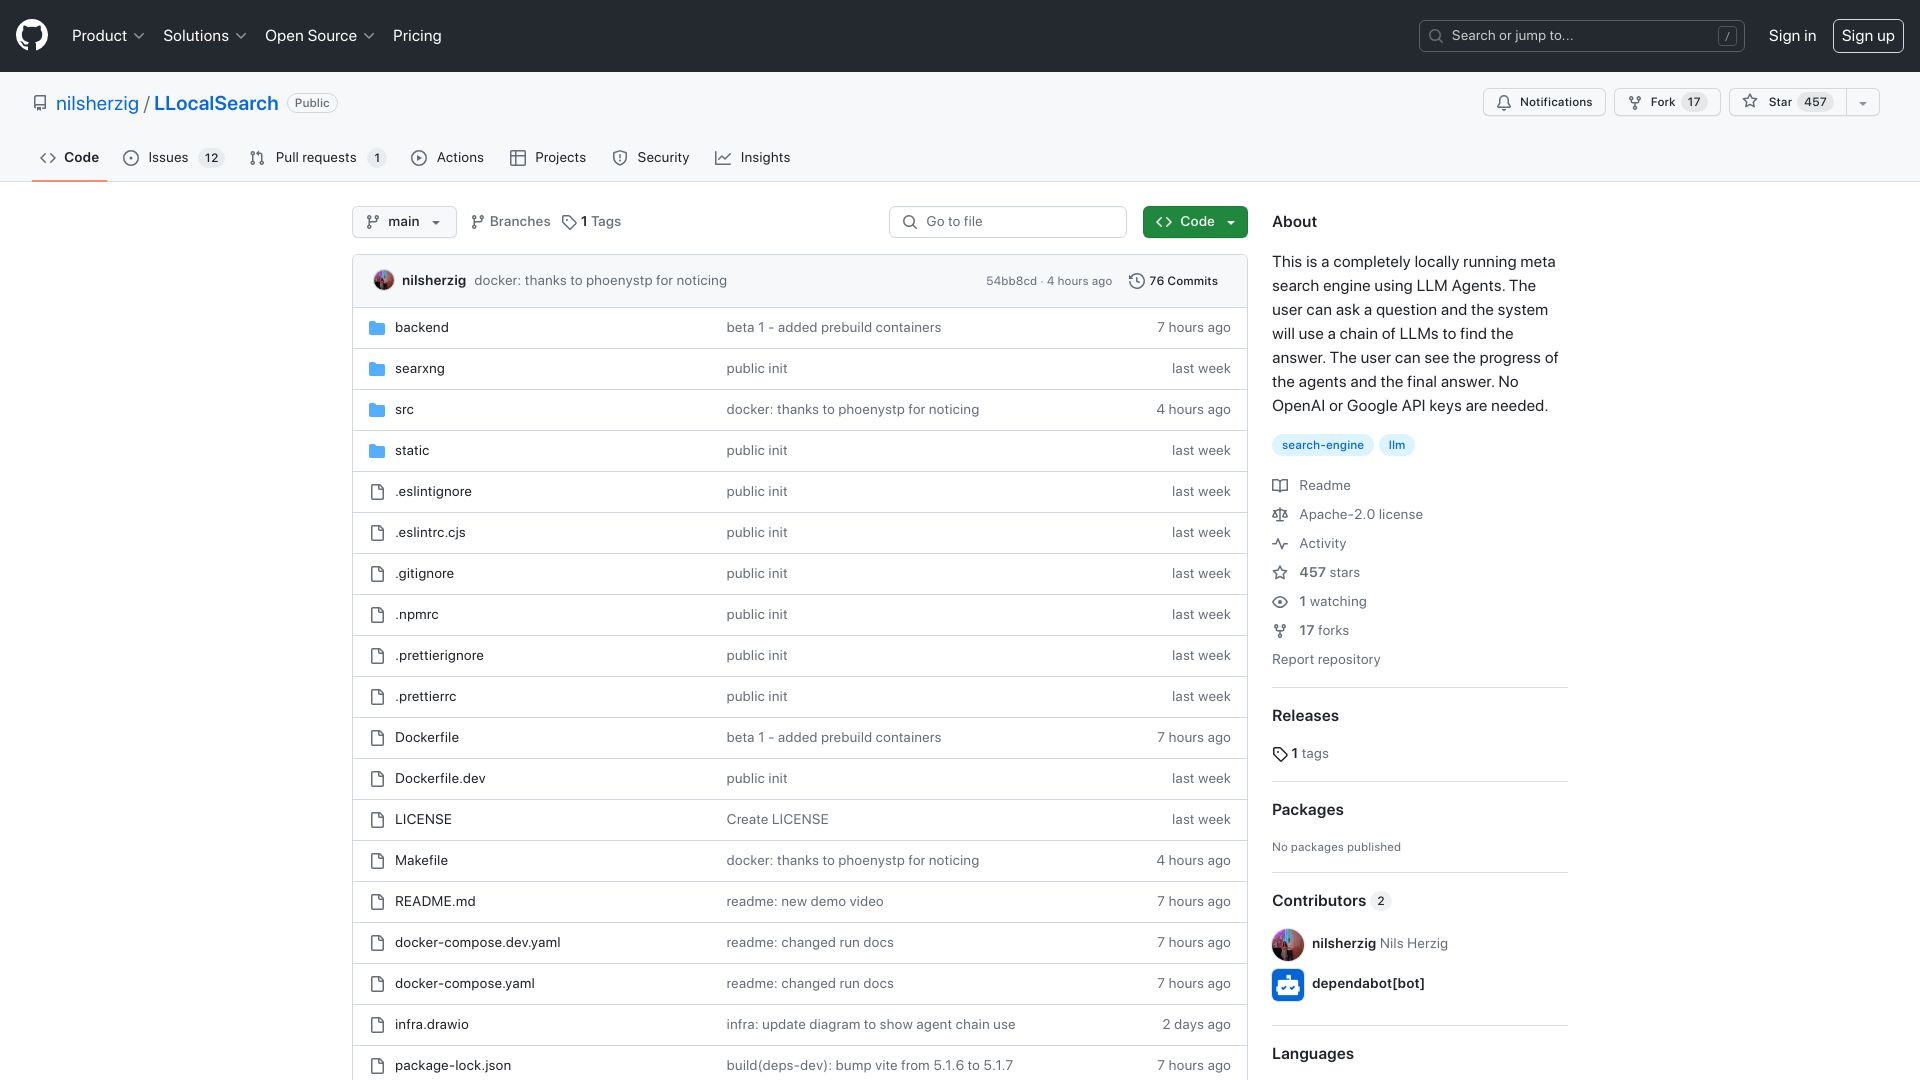The height and width of the screenshot is (1080, 1920).
Task: Switch to the Issues tab
Action: tap(173, 158)
